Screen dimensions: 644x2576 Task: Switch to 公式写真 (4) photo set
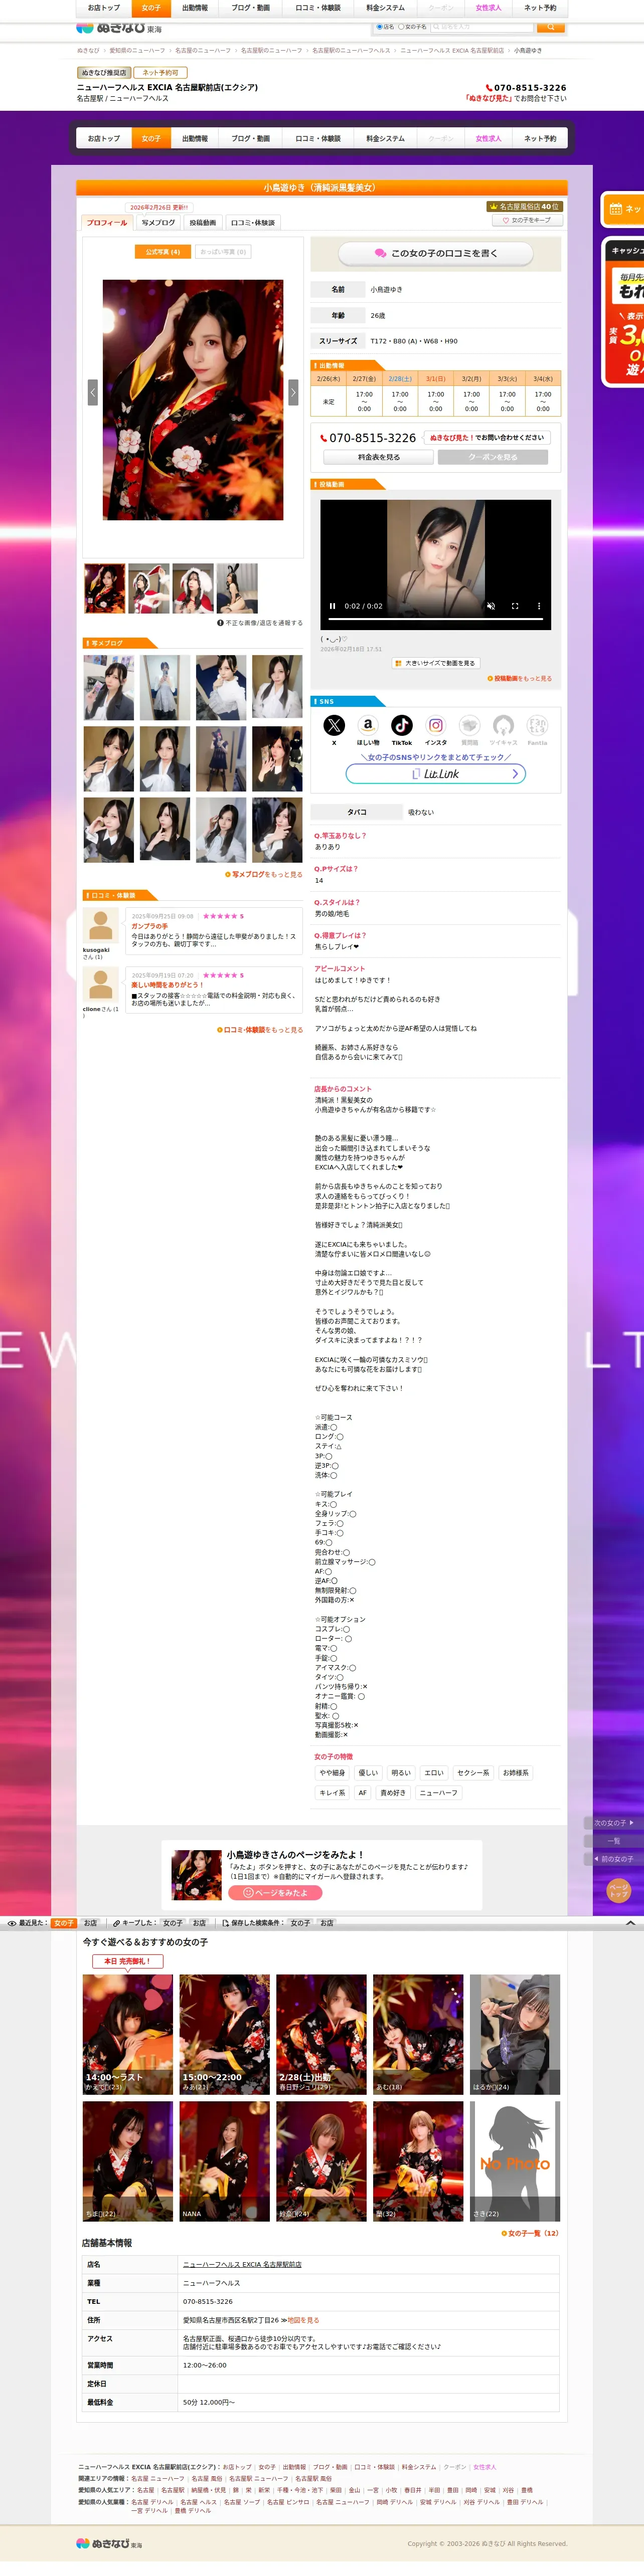[162, 252]
